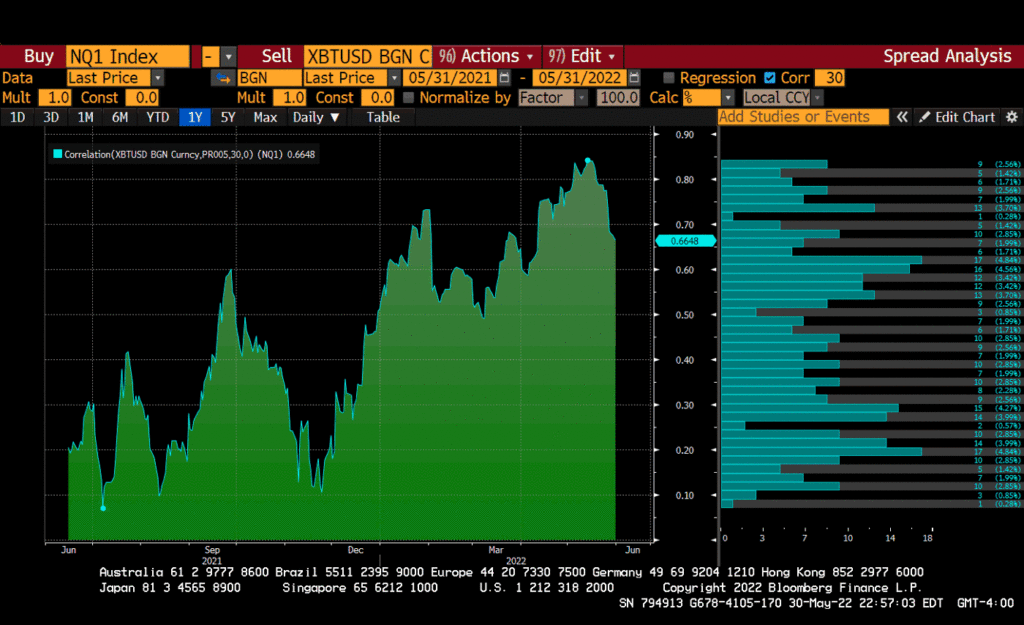Click the Table view button

(x=382, y=117)
